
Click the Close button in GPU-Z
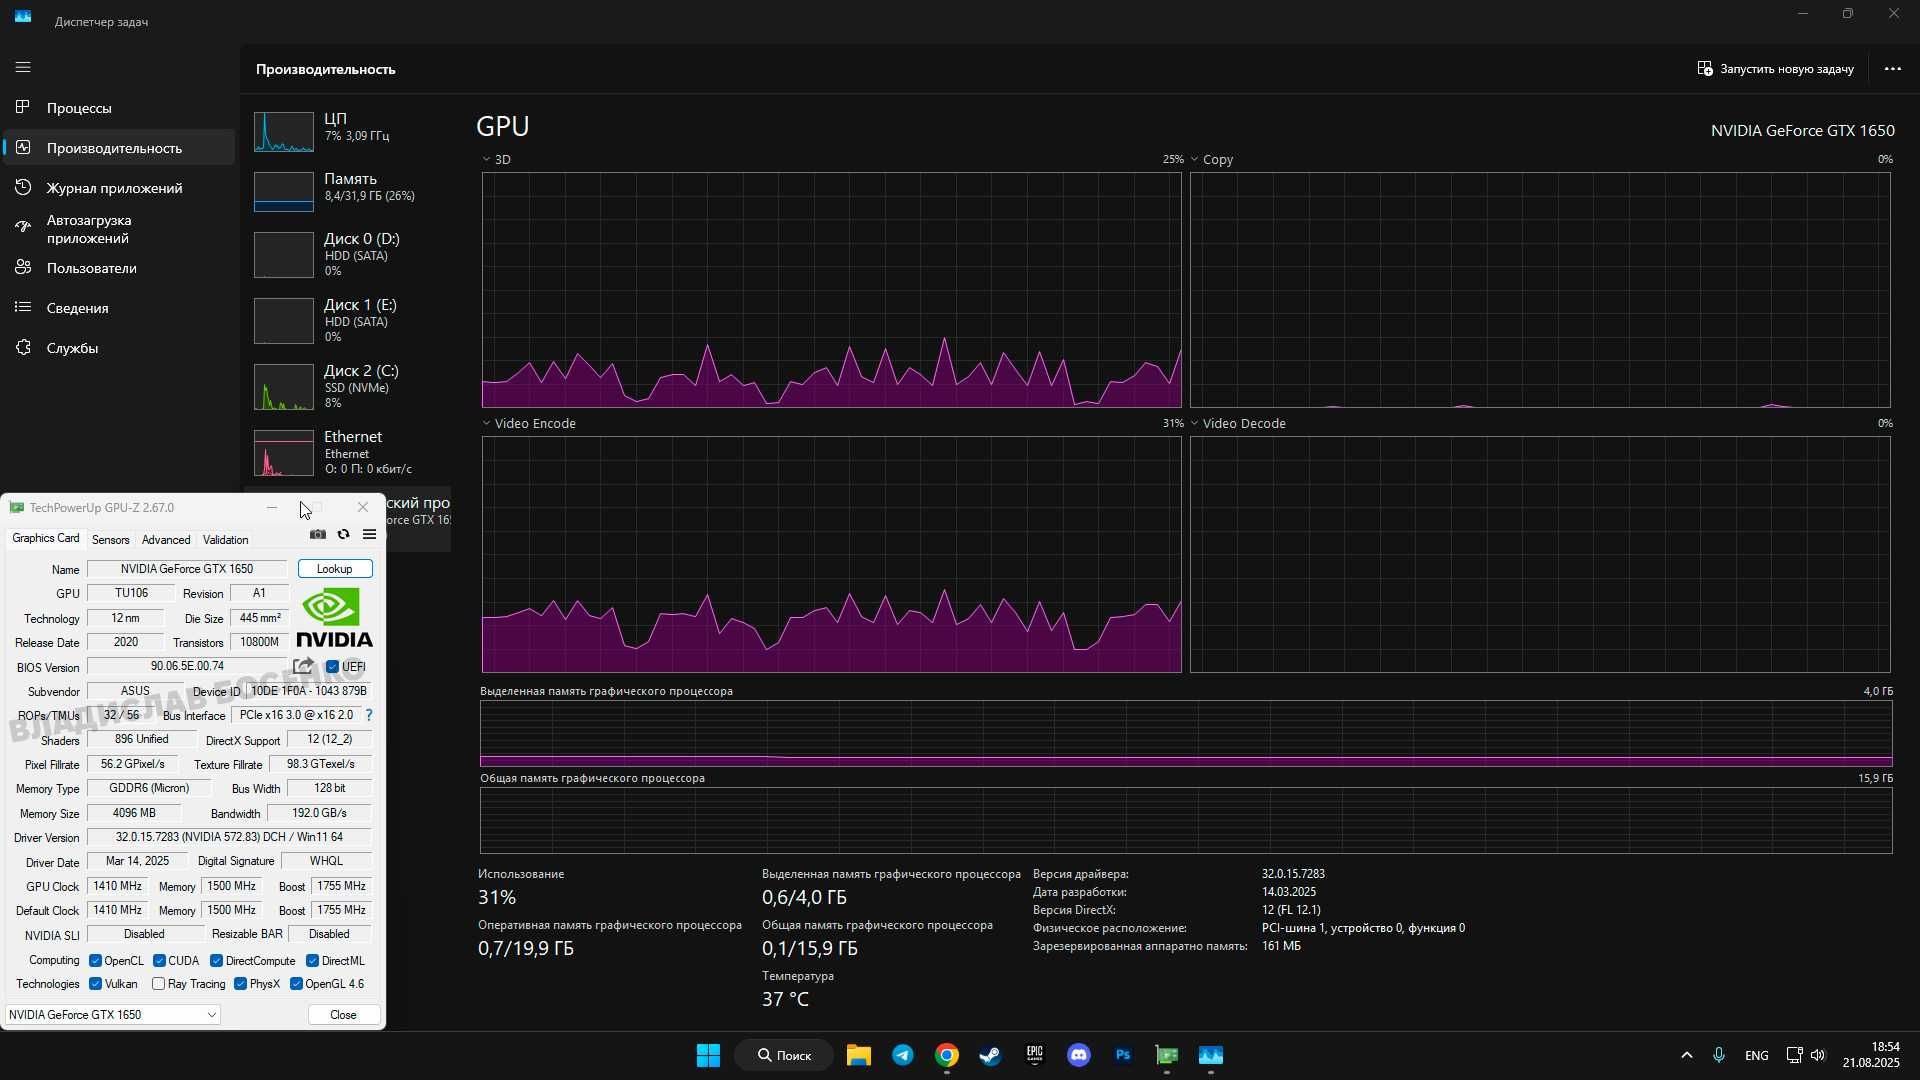pos(343,1015)
